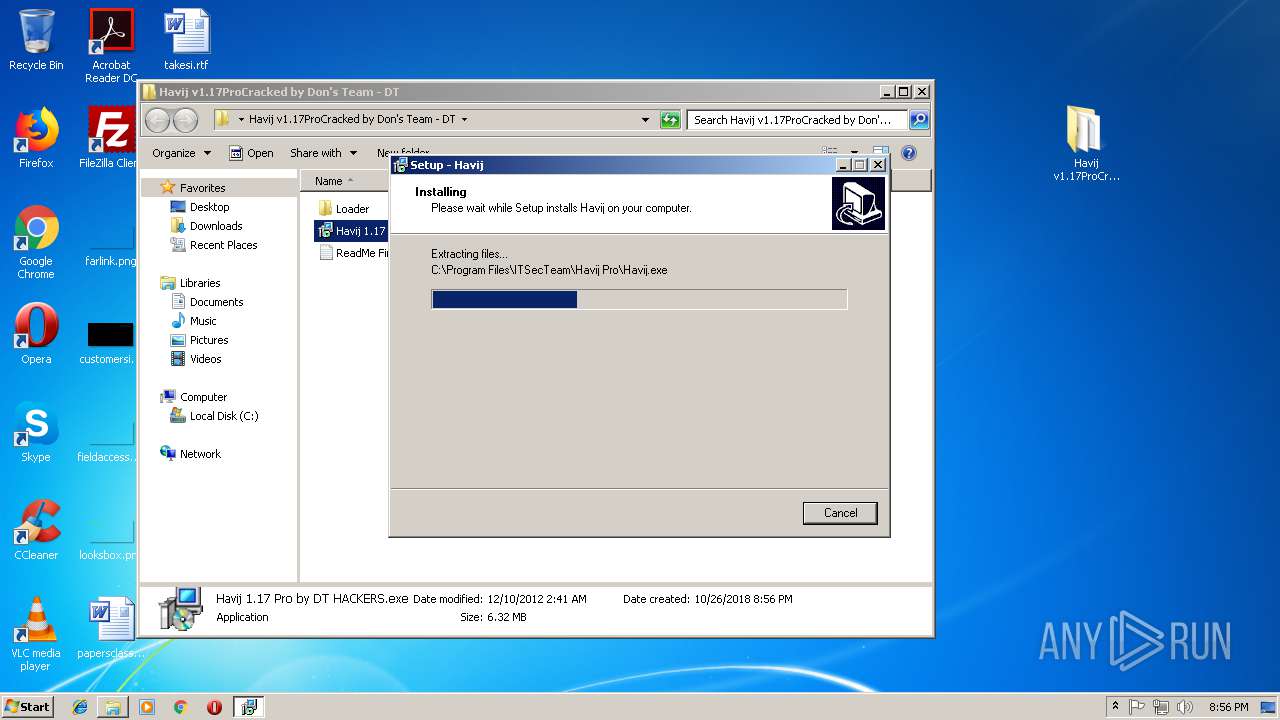
Task: Launch VLC media player shortcut
Action: 36,634
